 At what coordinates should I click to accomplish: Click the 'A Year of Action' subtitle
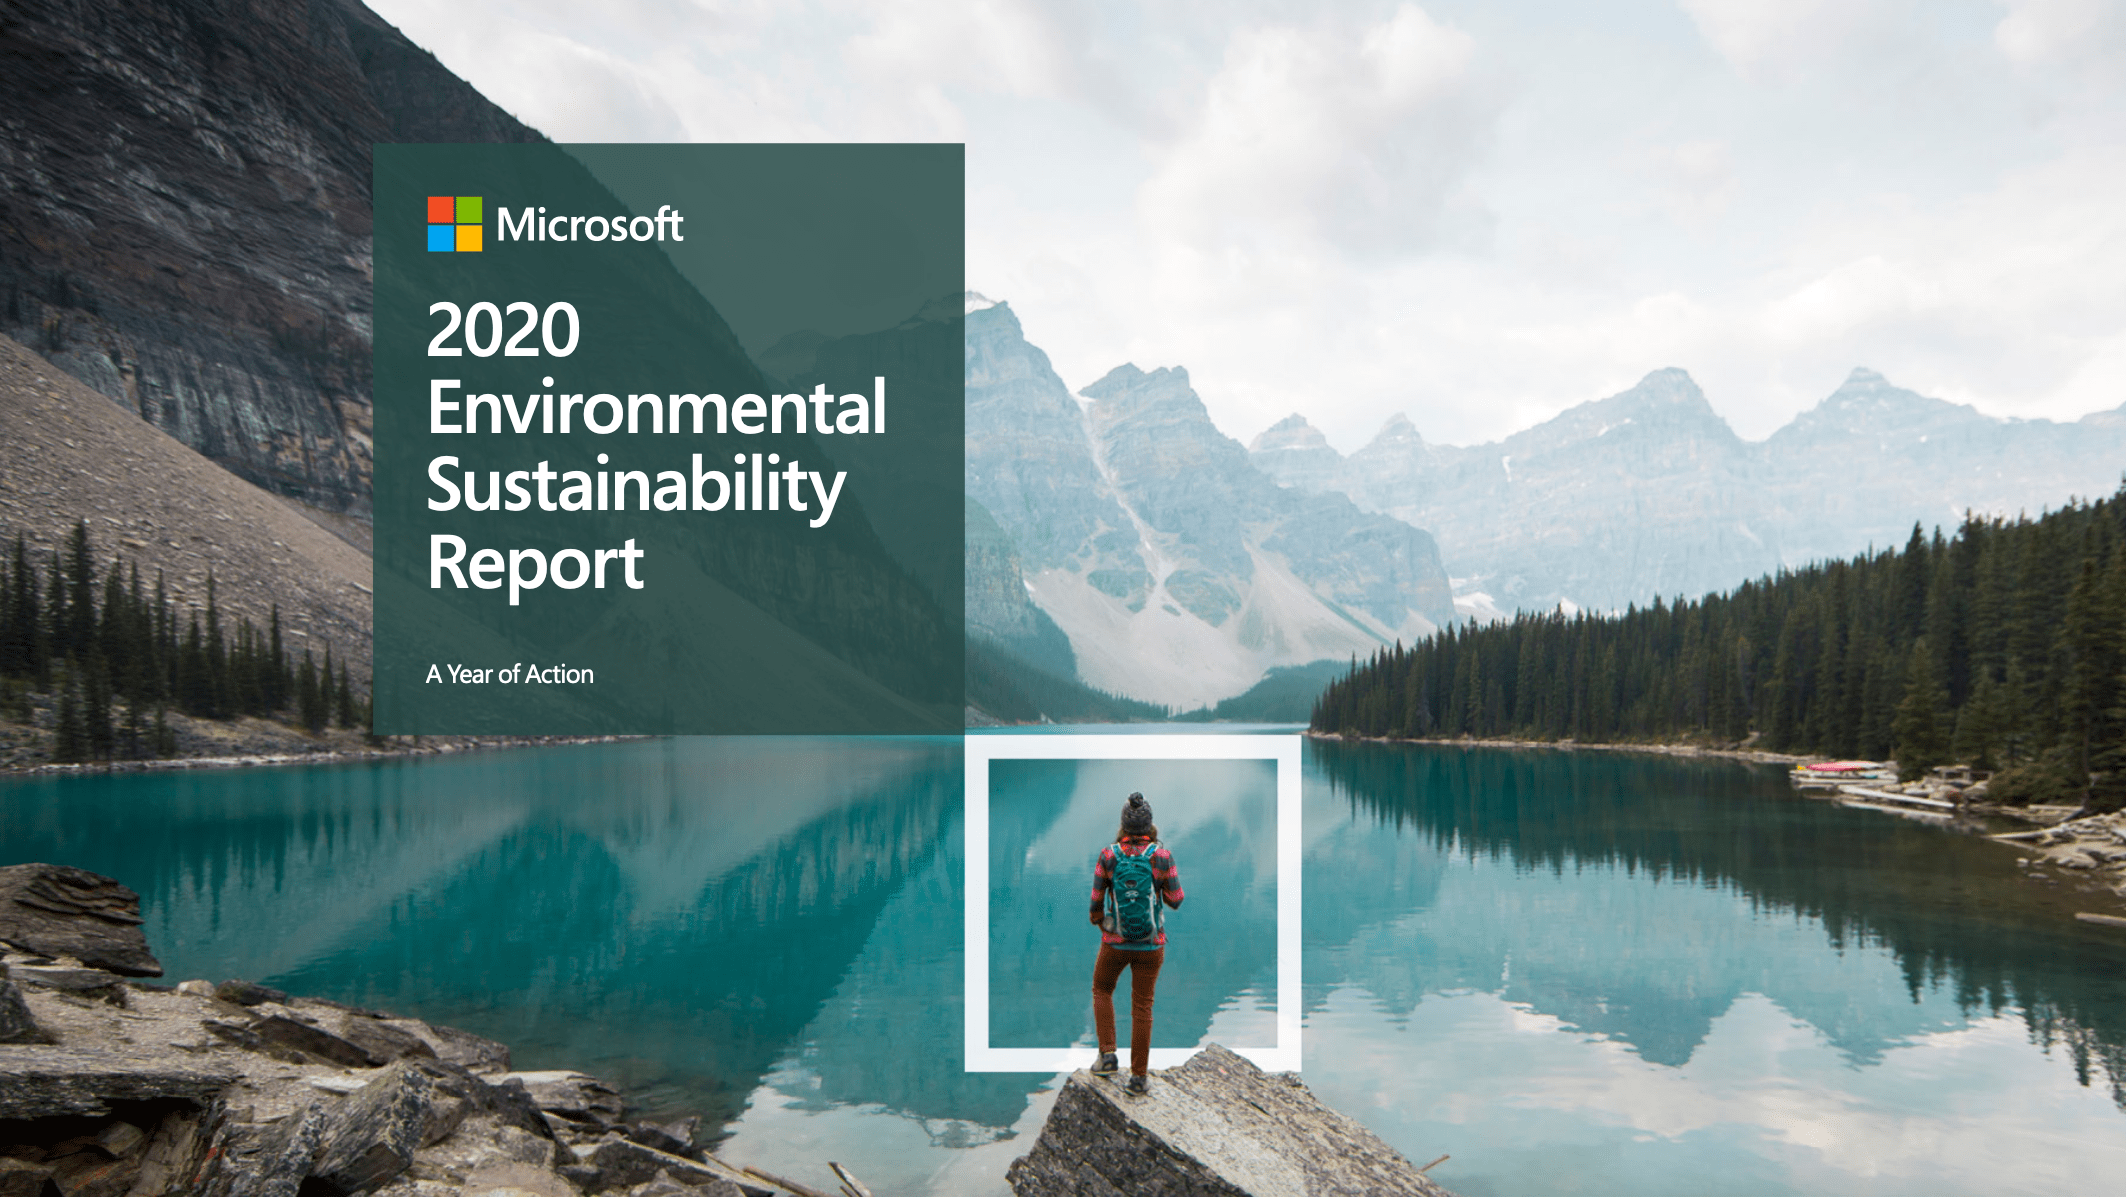(x=510, y=674)
